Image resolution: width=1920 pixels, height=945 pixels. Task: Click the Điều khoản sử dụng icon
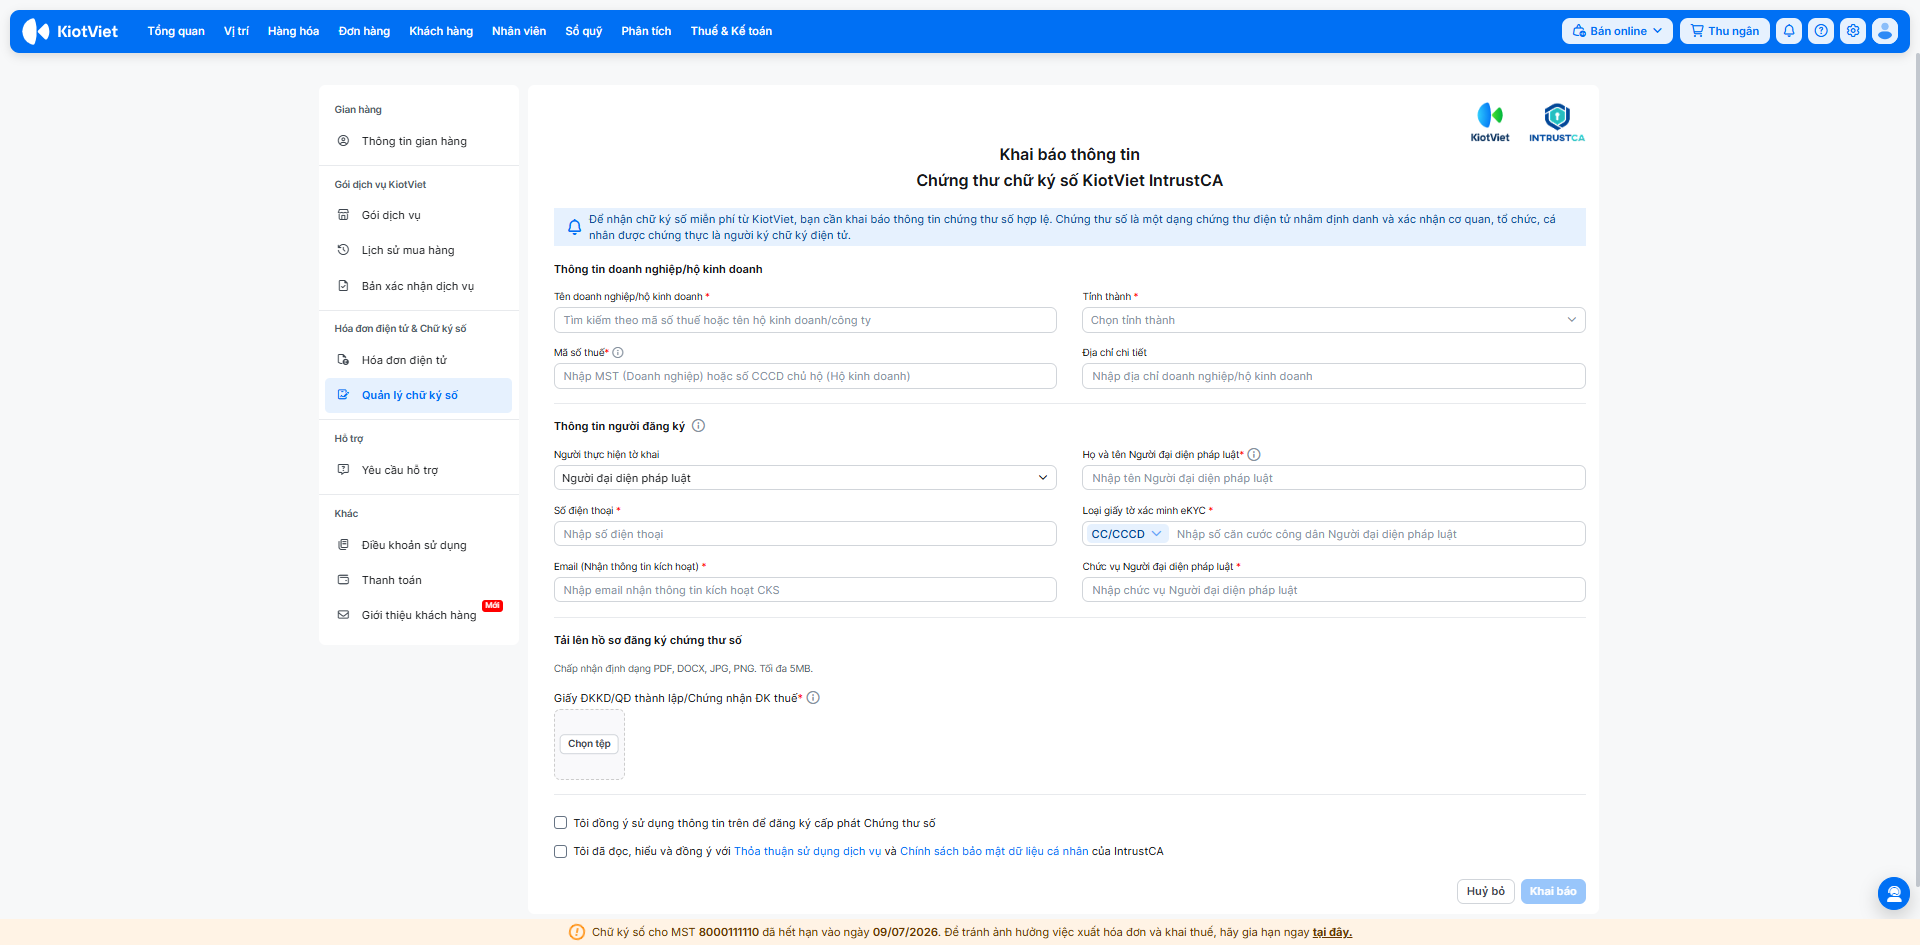coord(343,545)
